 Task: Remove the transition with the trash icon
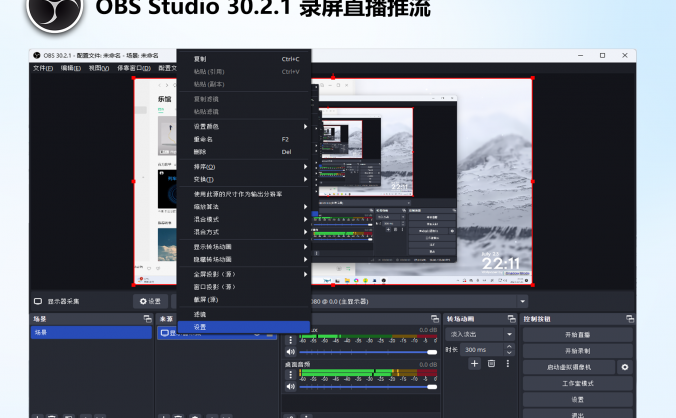491,364
